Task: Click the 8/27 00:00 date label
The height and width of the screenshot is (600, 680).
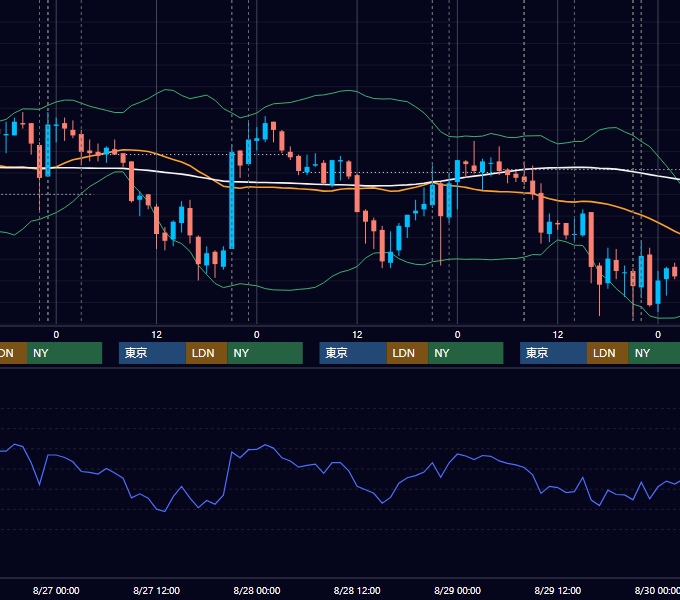Action: point(56,590)
